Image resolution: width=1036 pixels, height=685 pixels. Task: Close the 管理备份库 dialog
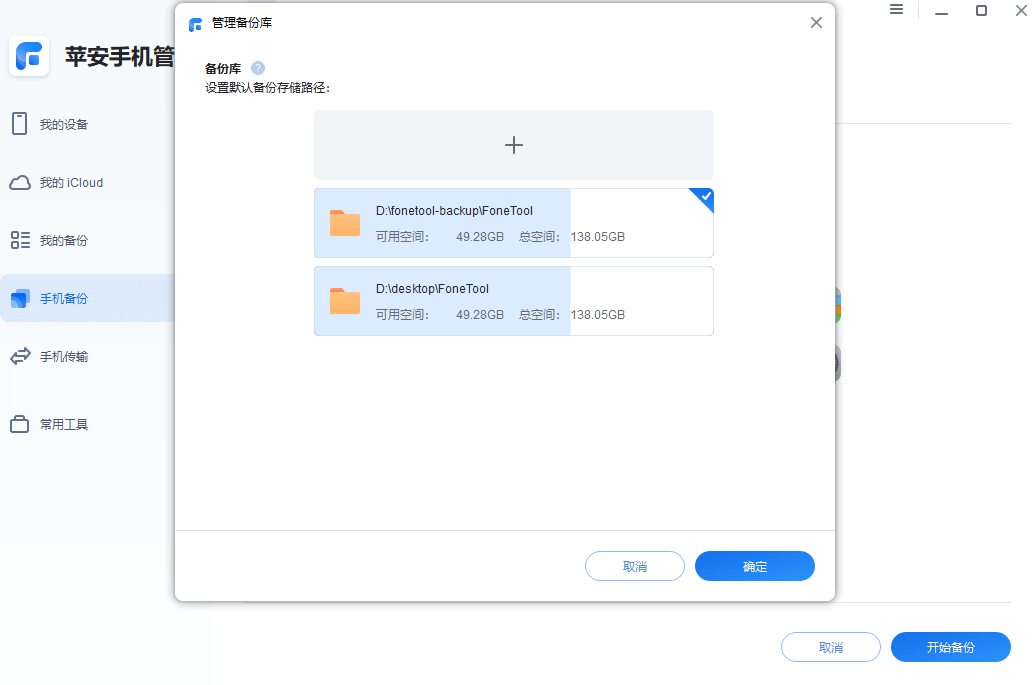[x=815, y=22]
